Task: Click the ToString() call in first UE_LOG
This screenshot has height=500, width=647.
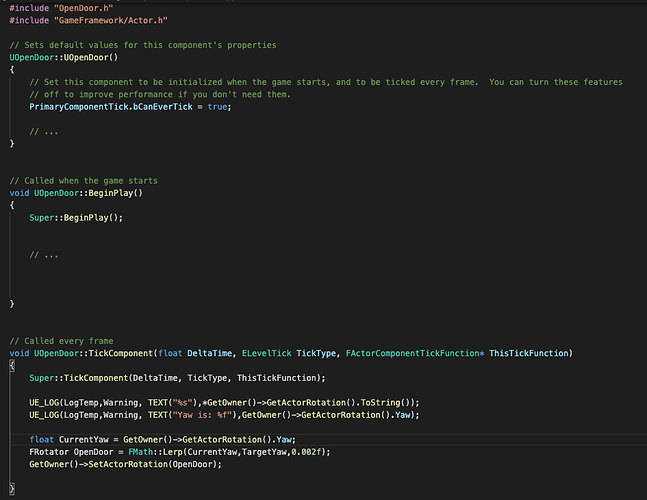Action: coord(385,403)
